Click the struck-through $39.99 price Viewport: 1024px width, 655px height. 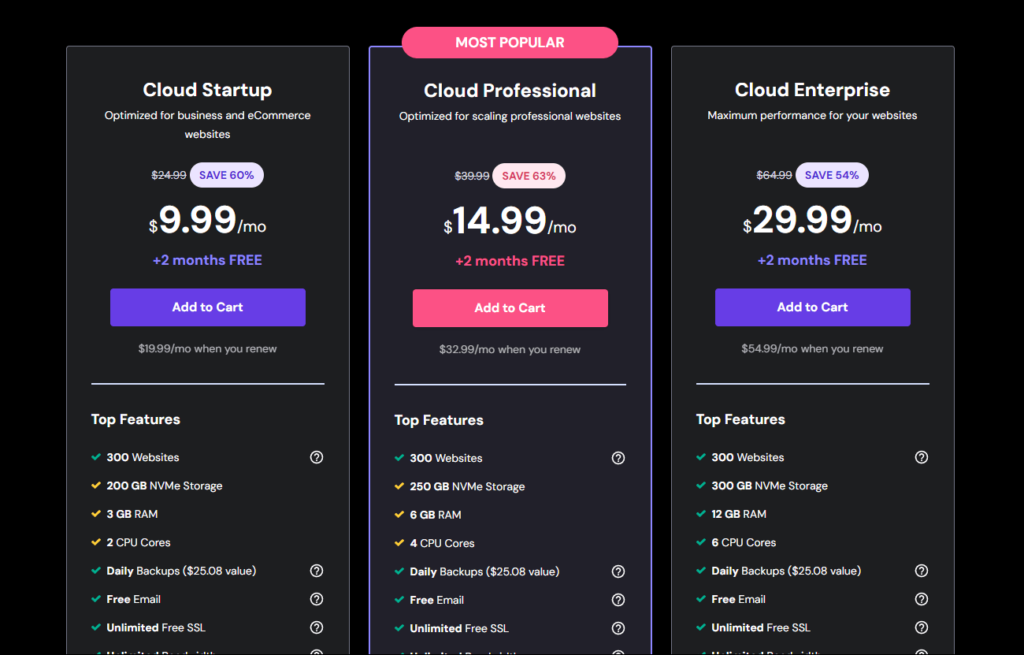click(472, 176)
